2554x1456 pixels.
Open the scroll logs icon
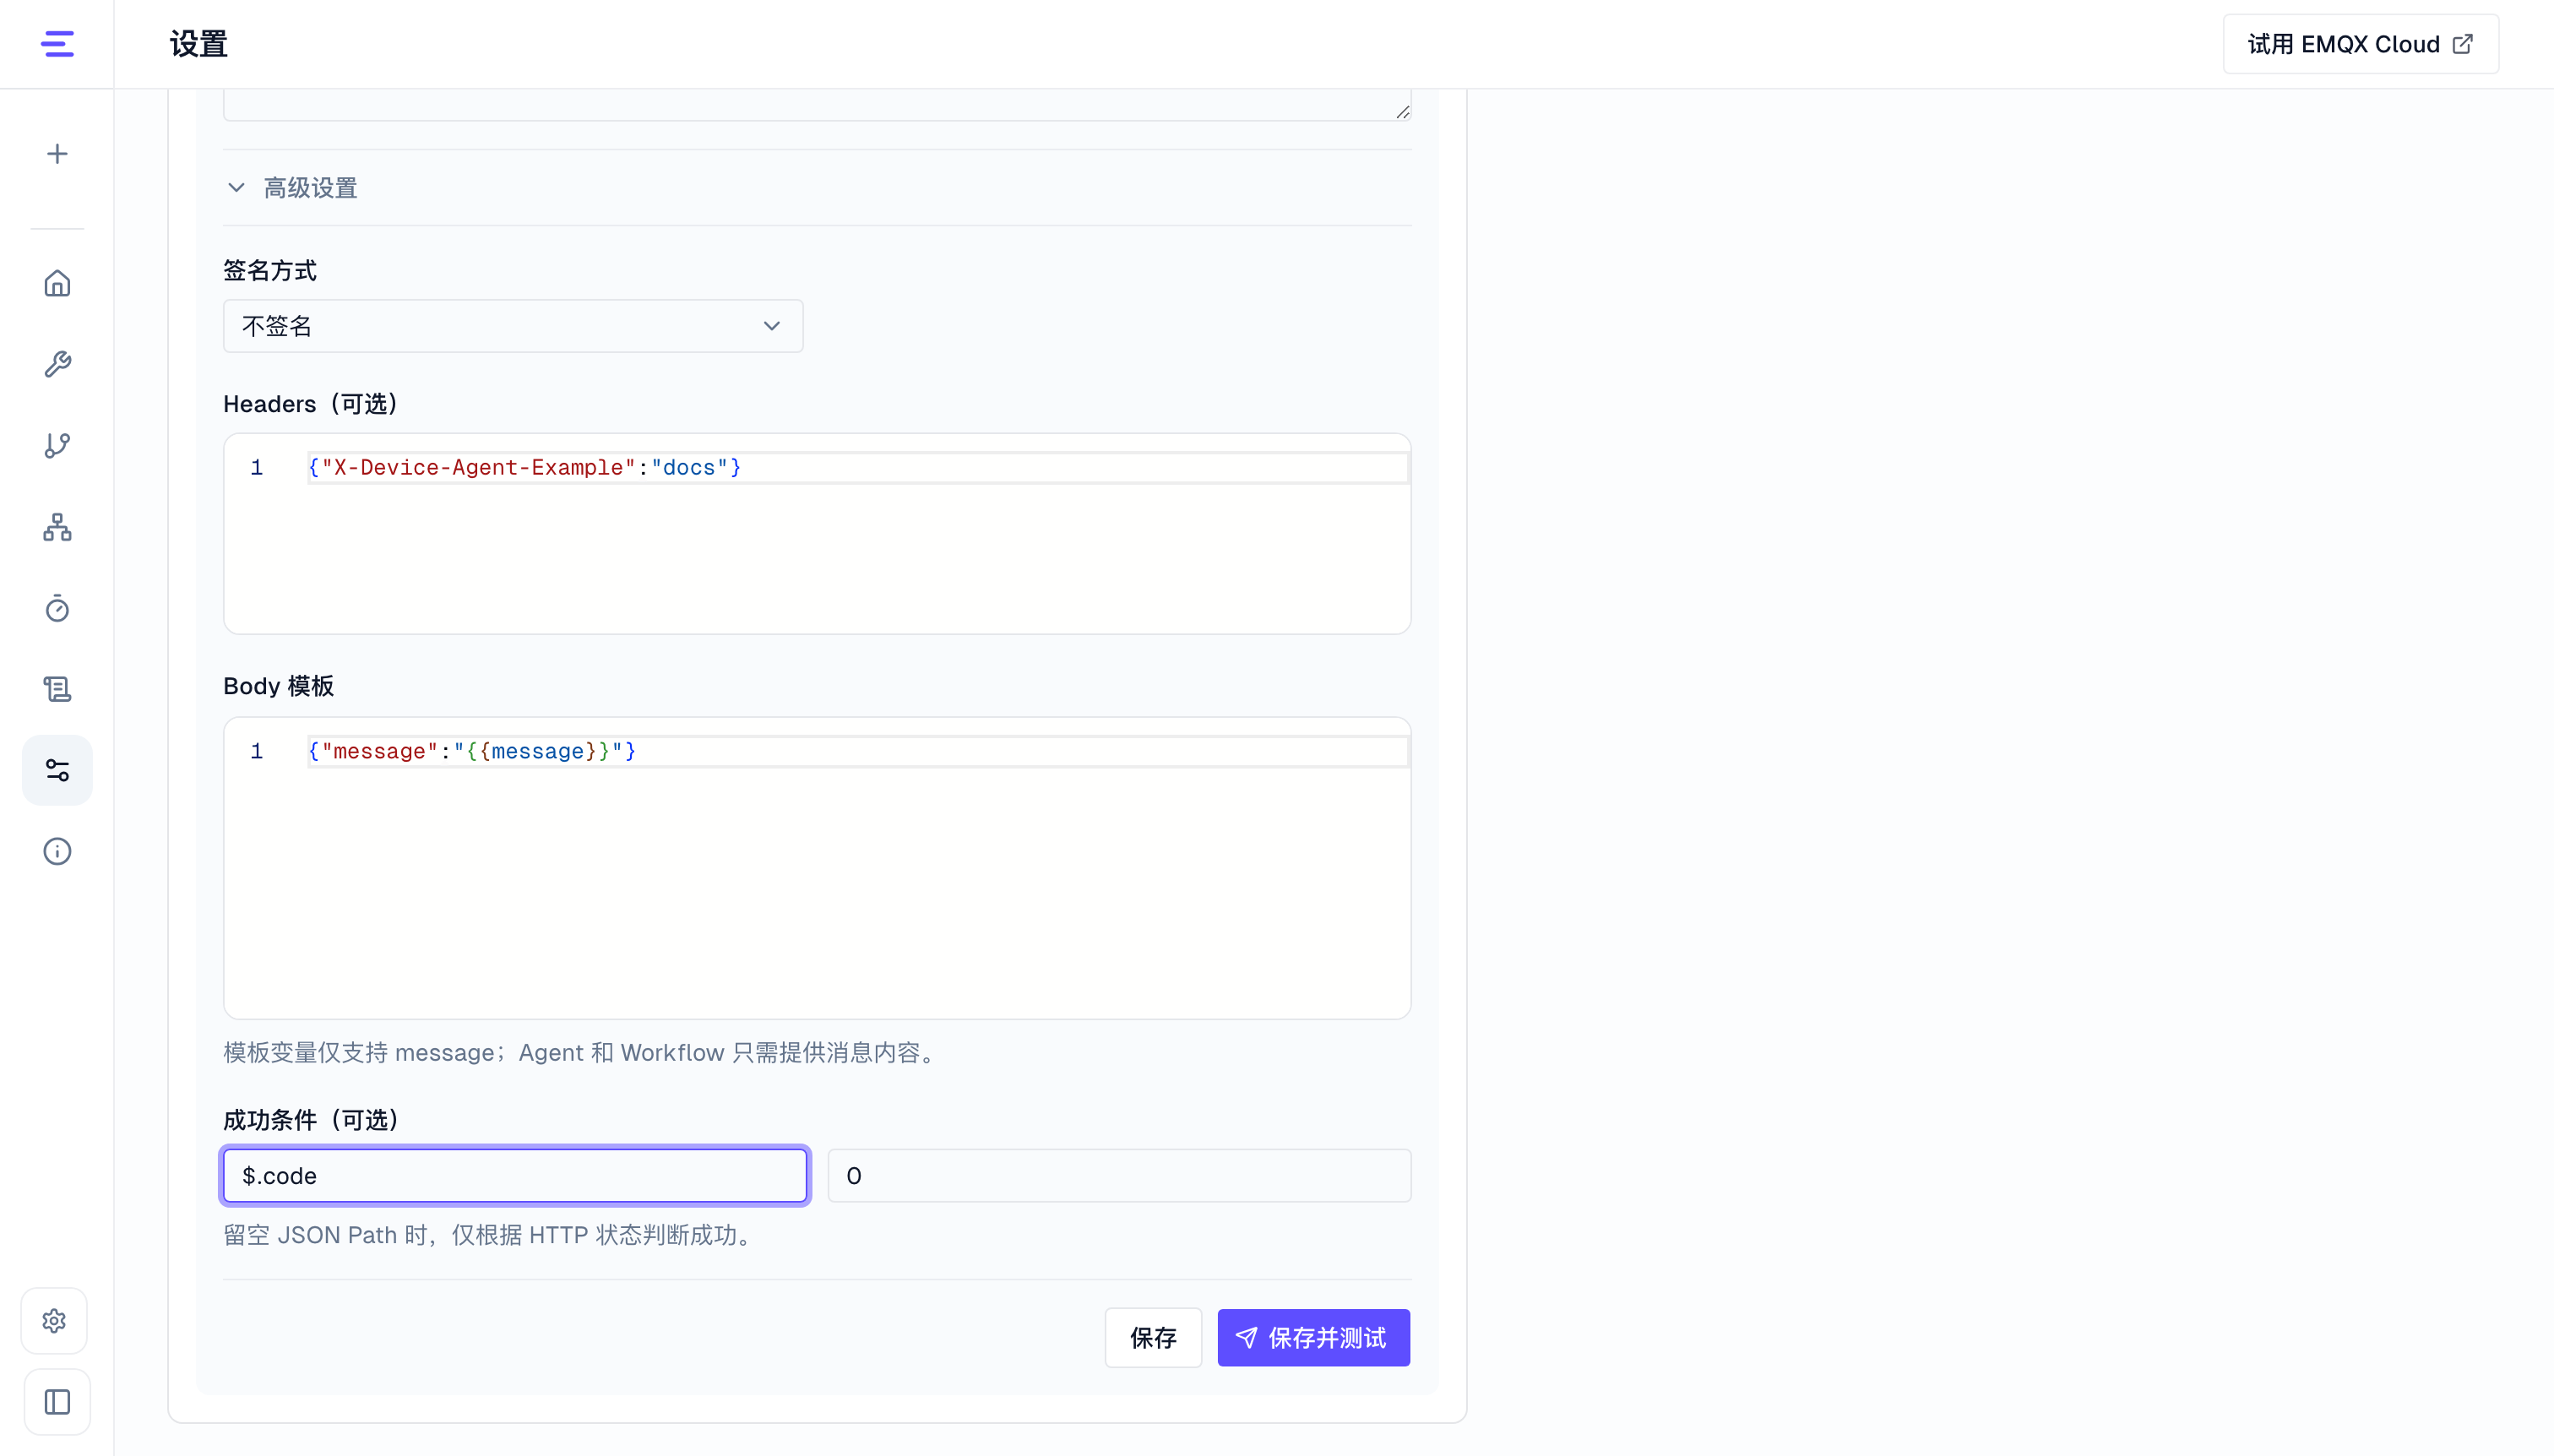[57, 689]
